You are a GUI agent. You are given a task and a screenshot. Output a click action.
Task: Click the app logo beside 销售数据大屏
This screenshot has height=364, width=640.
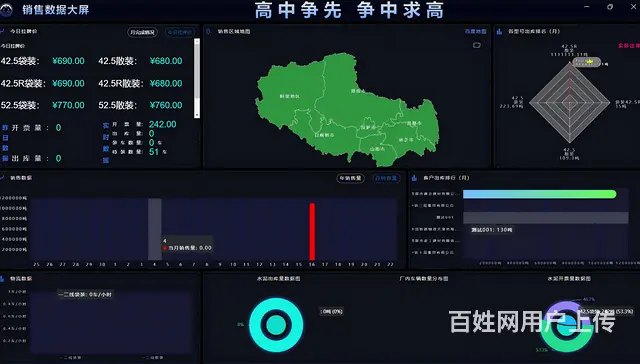(x=7, y=10)
